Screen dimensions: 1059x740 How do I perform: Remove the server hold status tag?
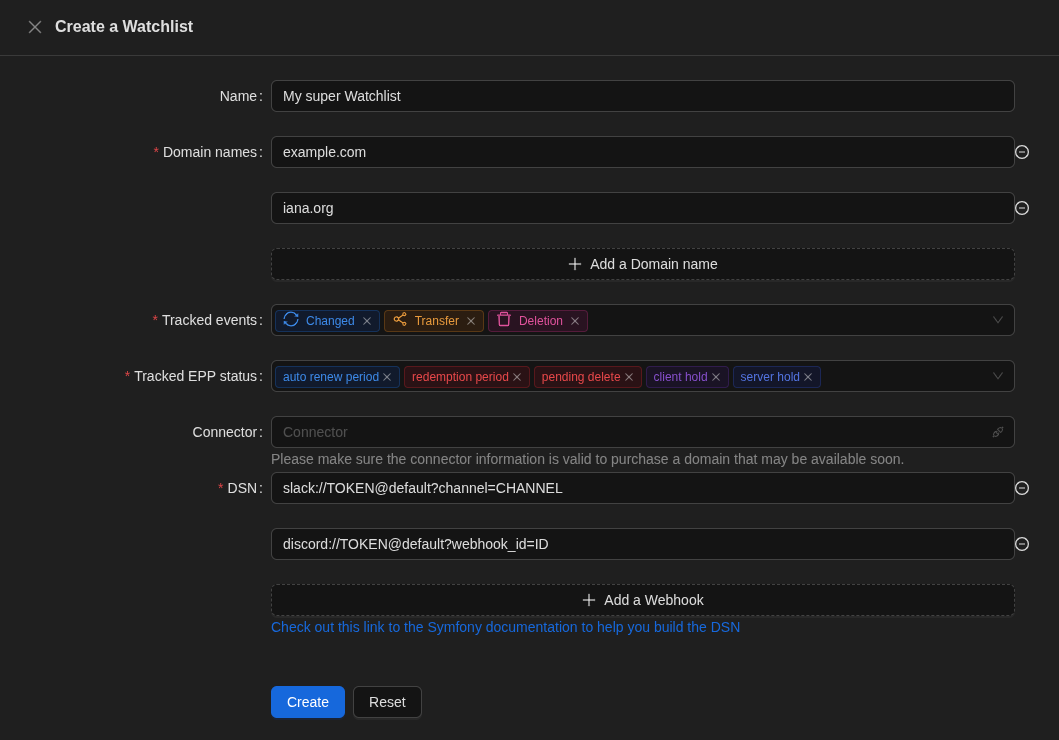[808, 377]
